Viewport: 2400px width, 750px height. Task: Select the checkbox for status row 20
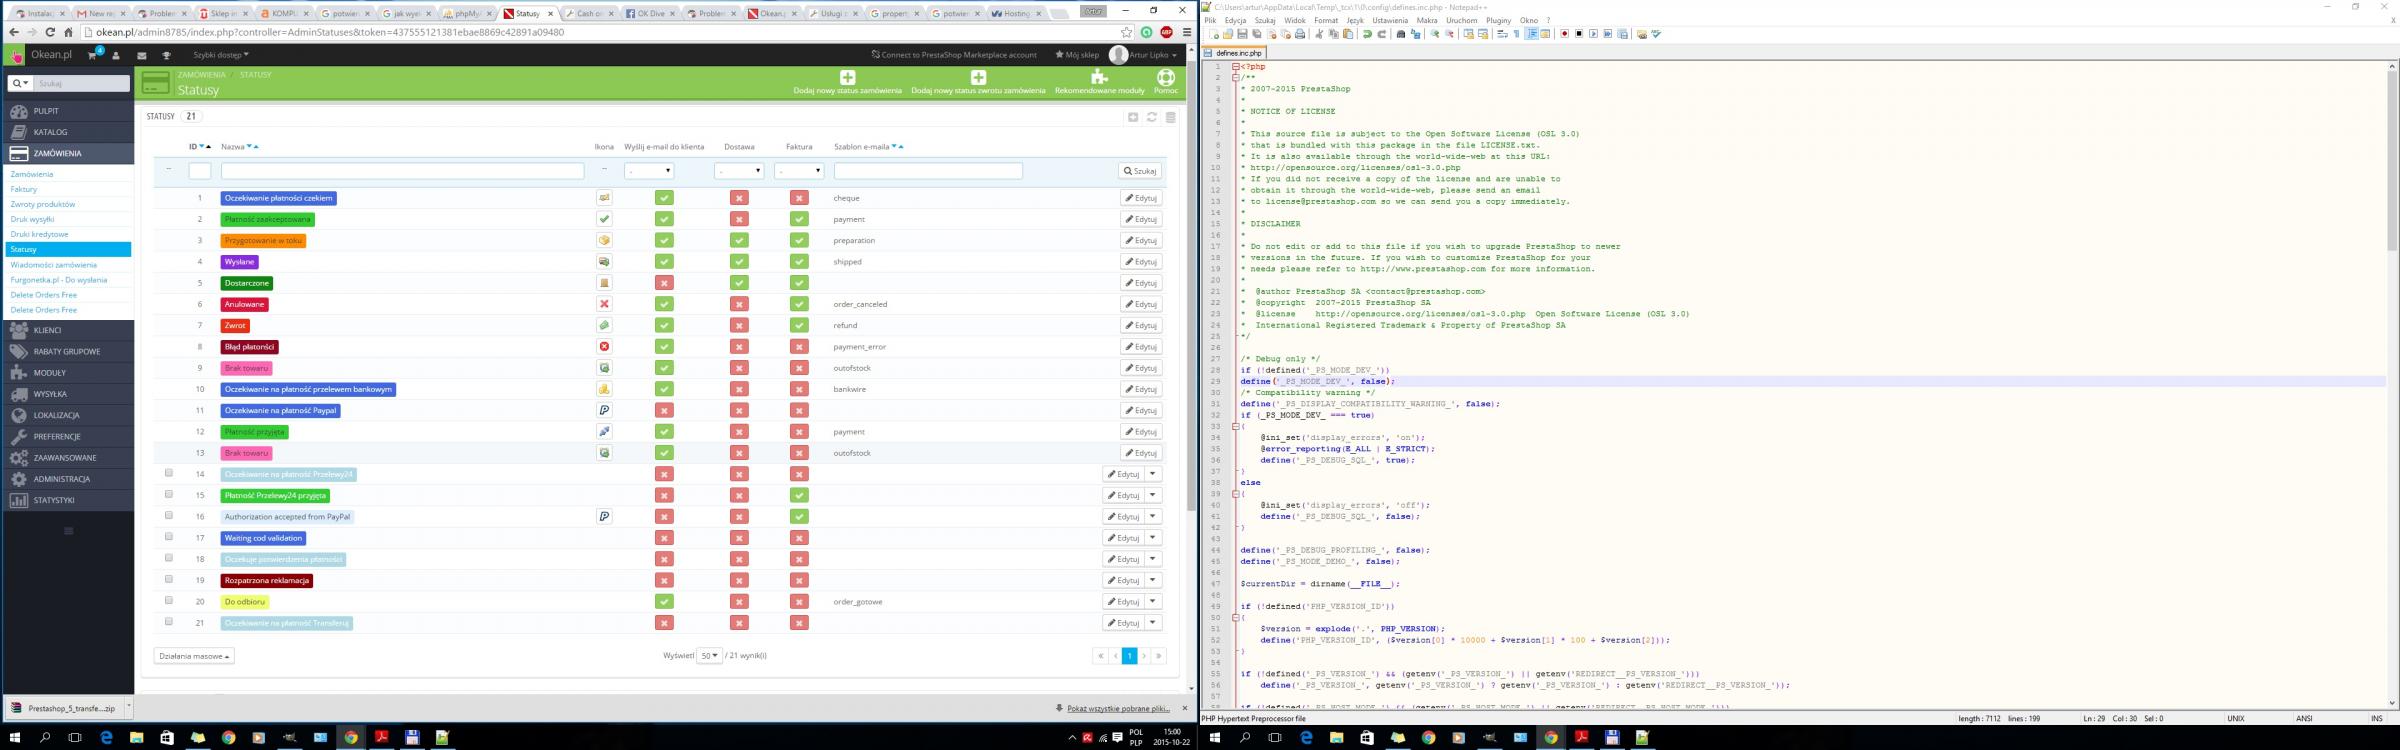point(169,601)
